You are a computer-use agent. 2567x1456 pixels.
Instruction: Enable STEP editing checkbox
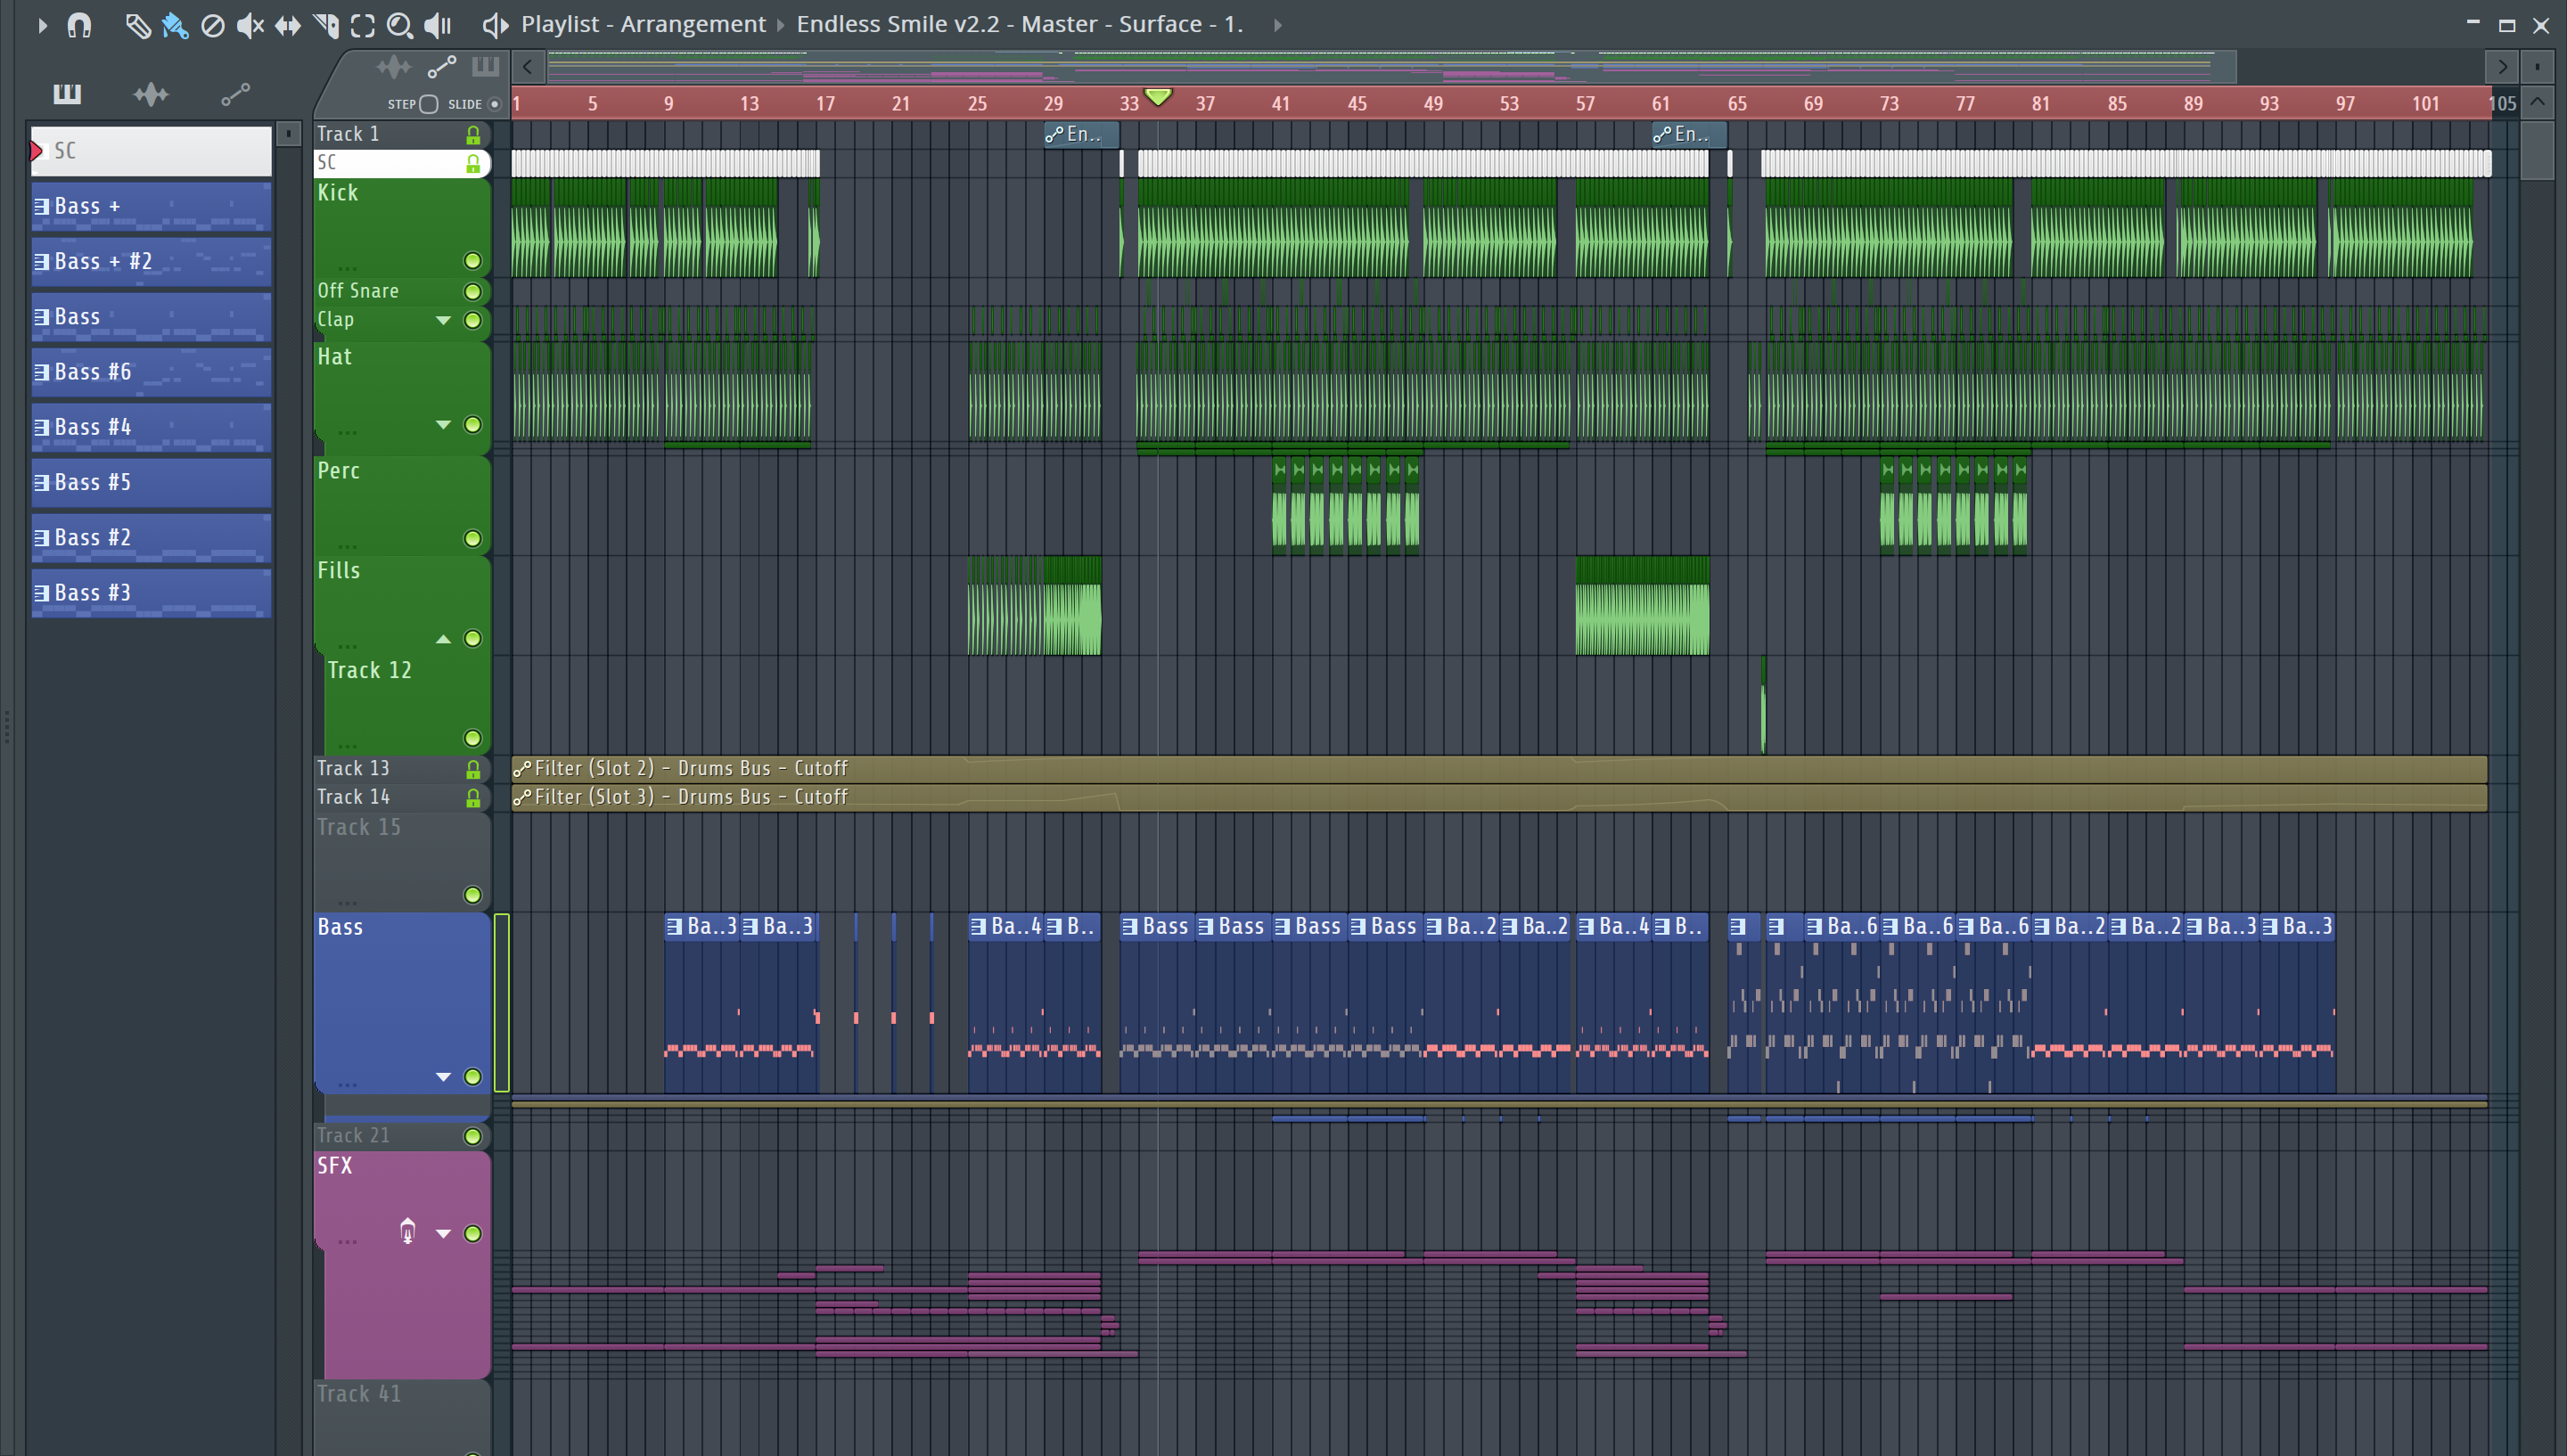(x=429, y=104)
